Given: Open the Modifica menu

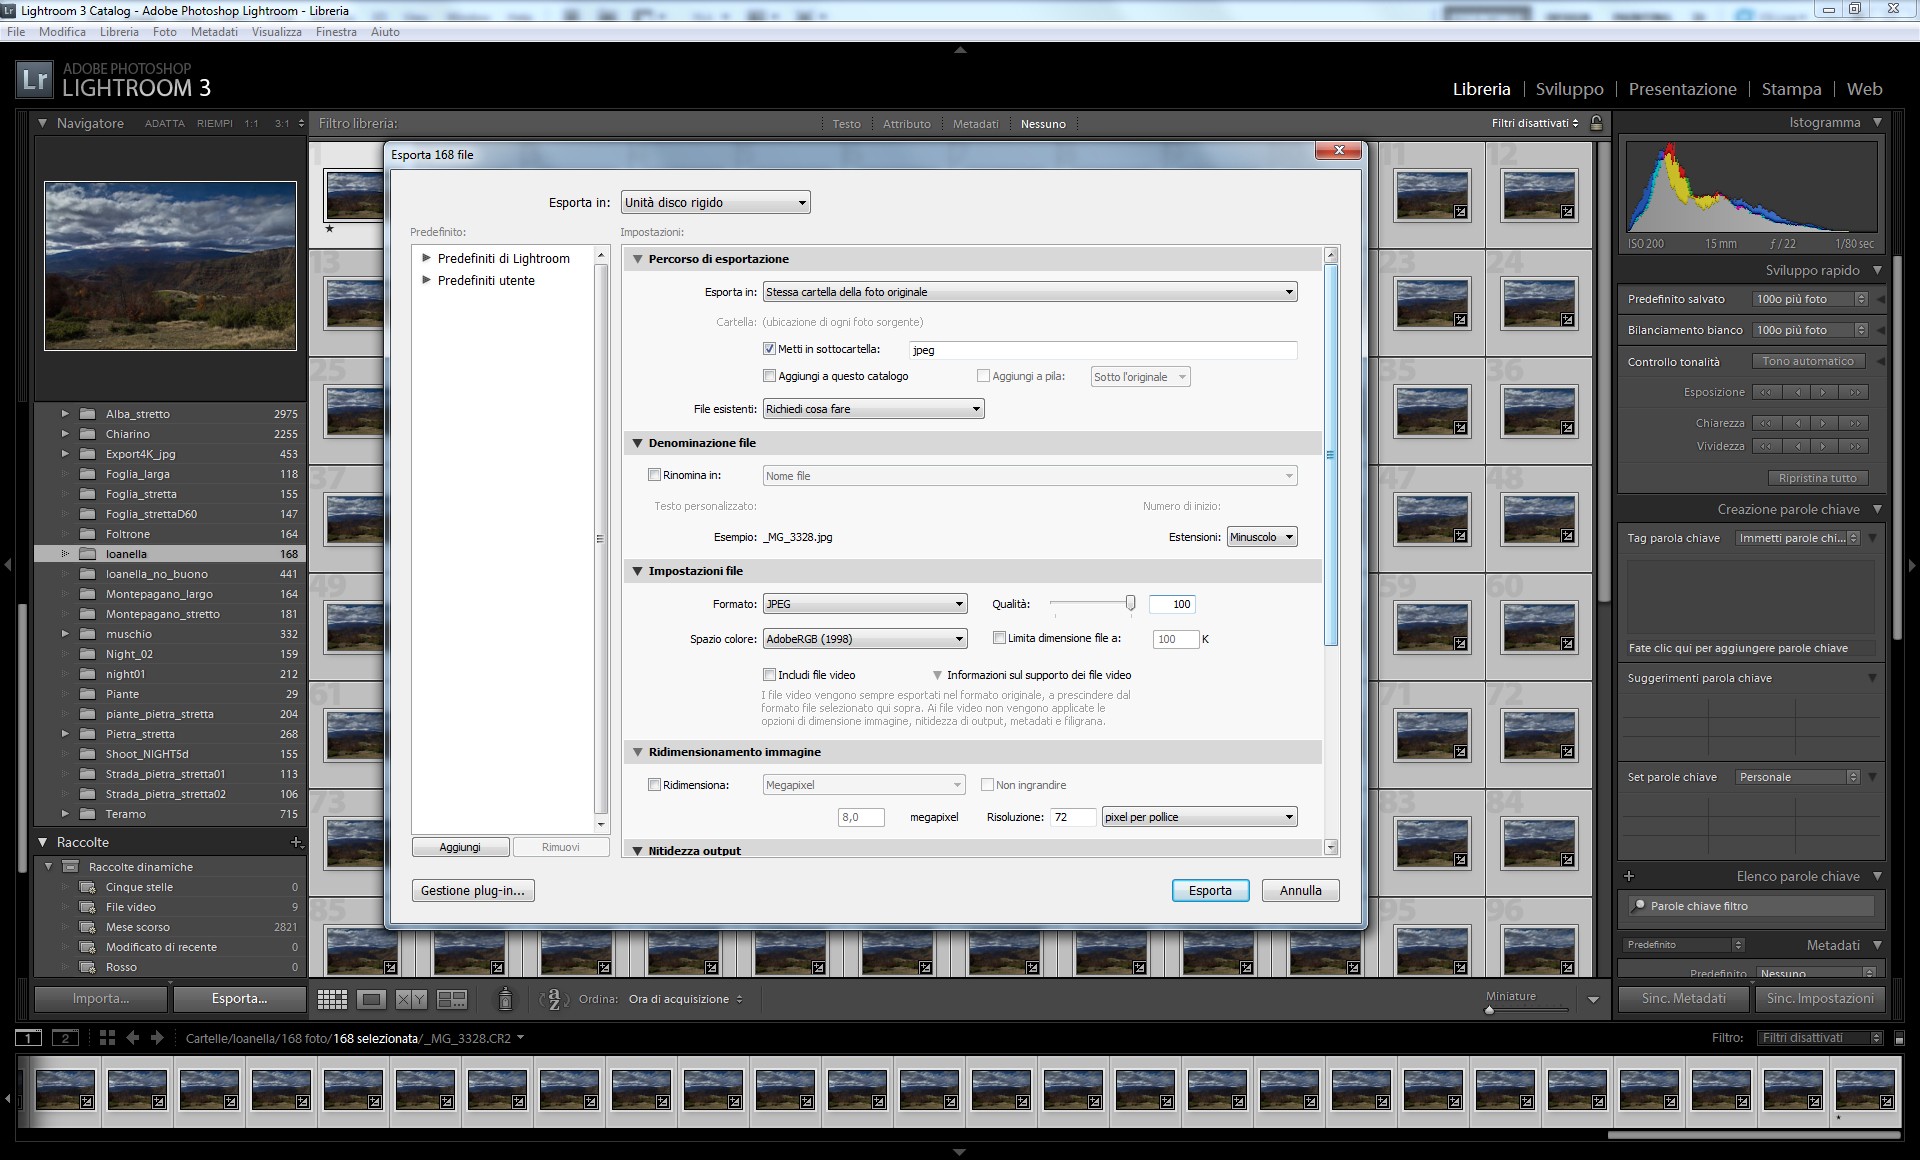Looking at the screenshot, I should pos(62,32).
